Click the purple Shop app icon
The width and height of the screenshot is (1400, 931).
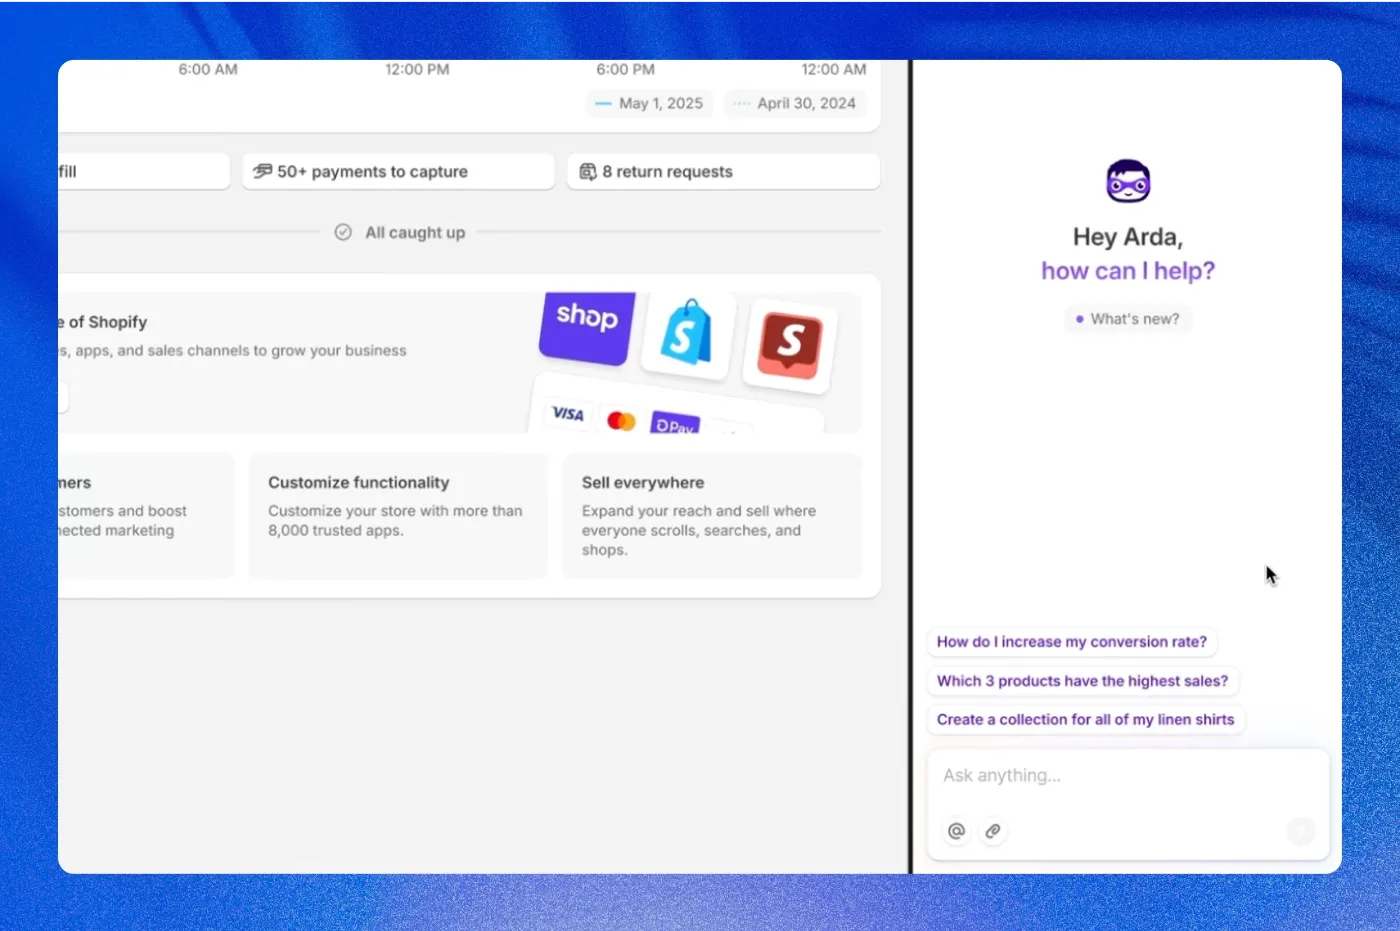(587, 325)
